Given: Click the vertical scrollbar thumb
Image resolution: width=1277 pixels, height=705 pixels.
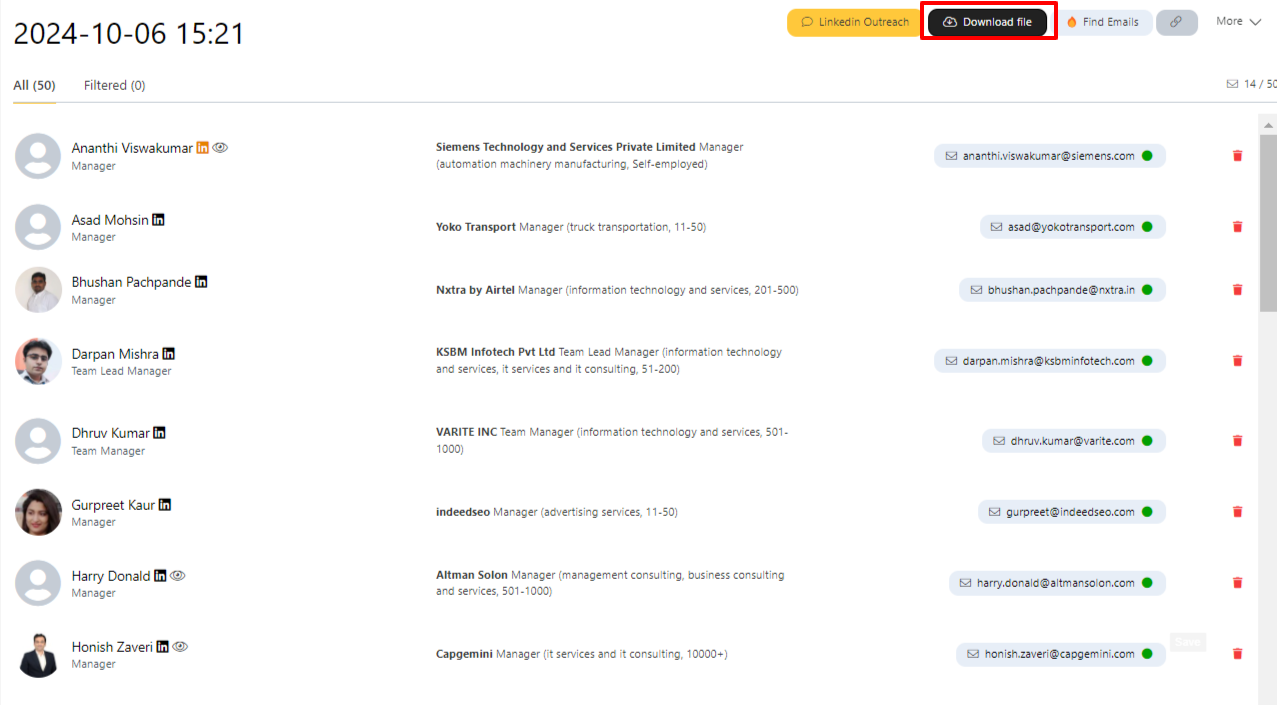Looking at the screenshot, I should (1268, 223).
